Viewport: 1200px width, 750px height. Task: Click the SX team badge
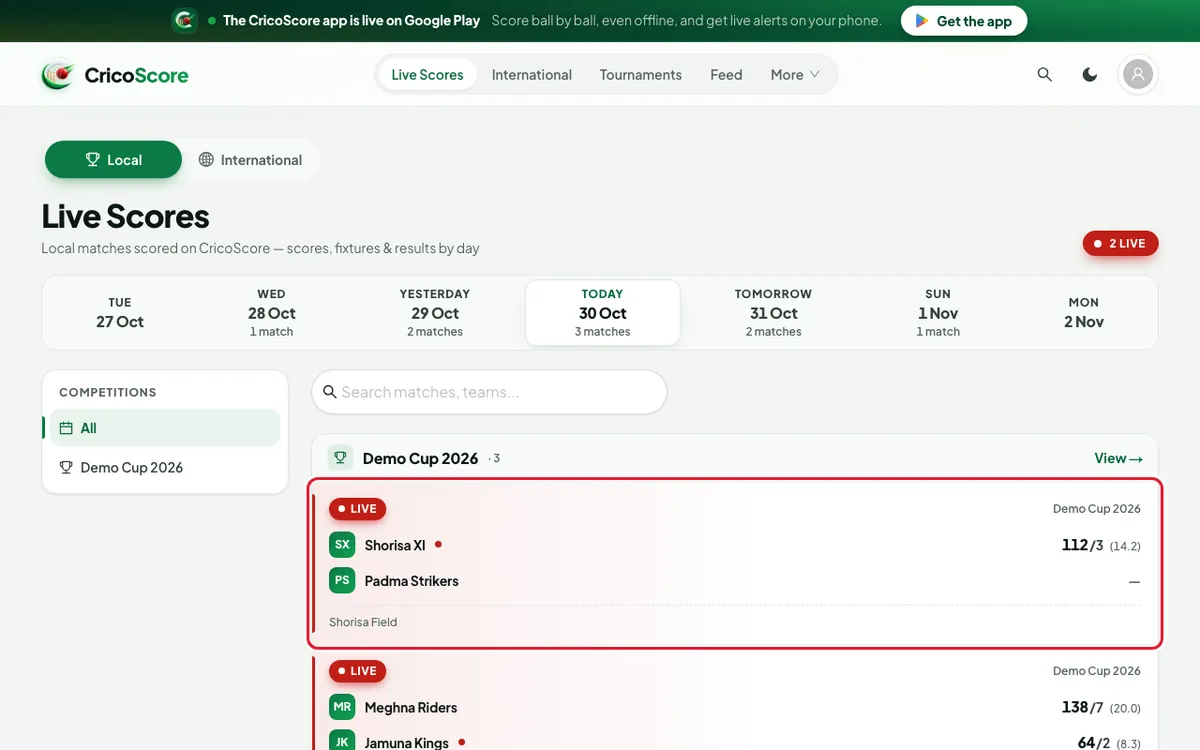pos(342,545)
